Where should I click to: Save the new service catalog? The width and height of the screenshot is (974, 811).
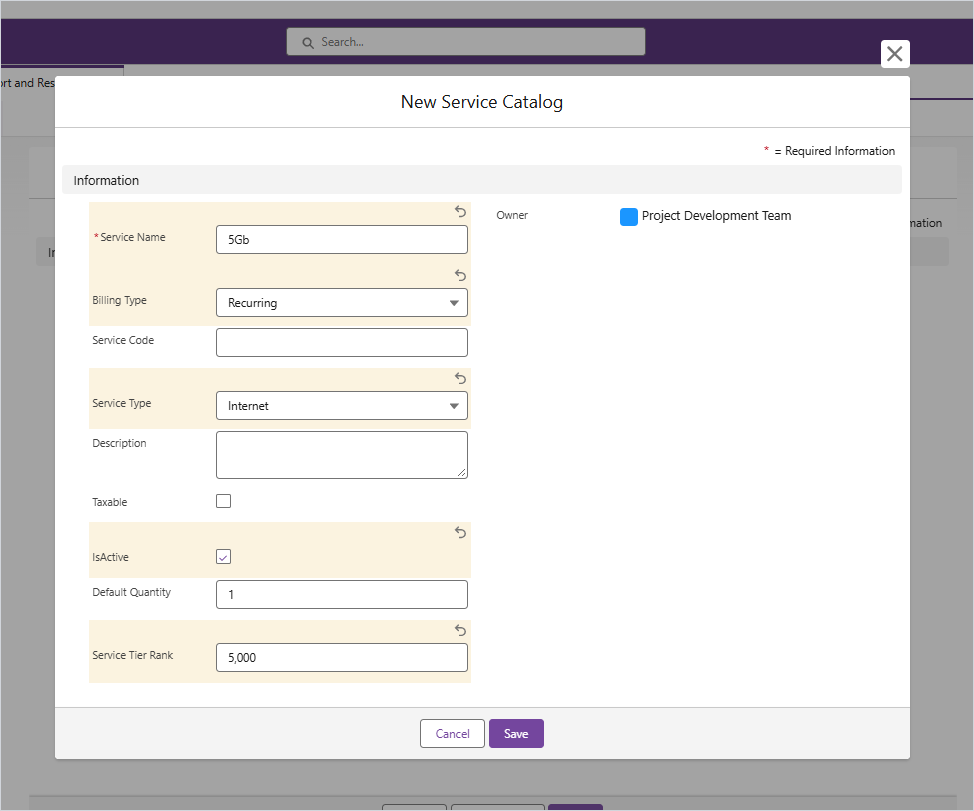516,733
